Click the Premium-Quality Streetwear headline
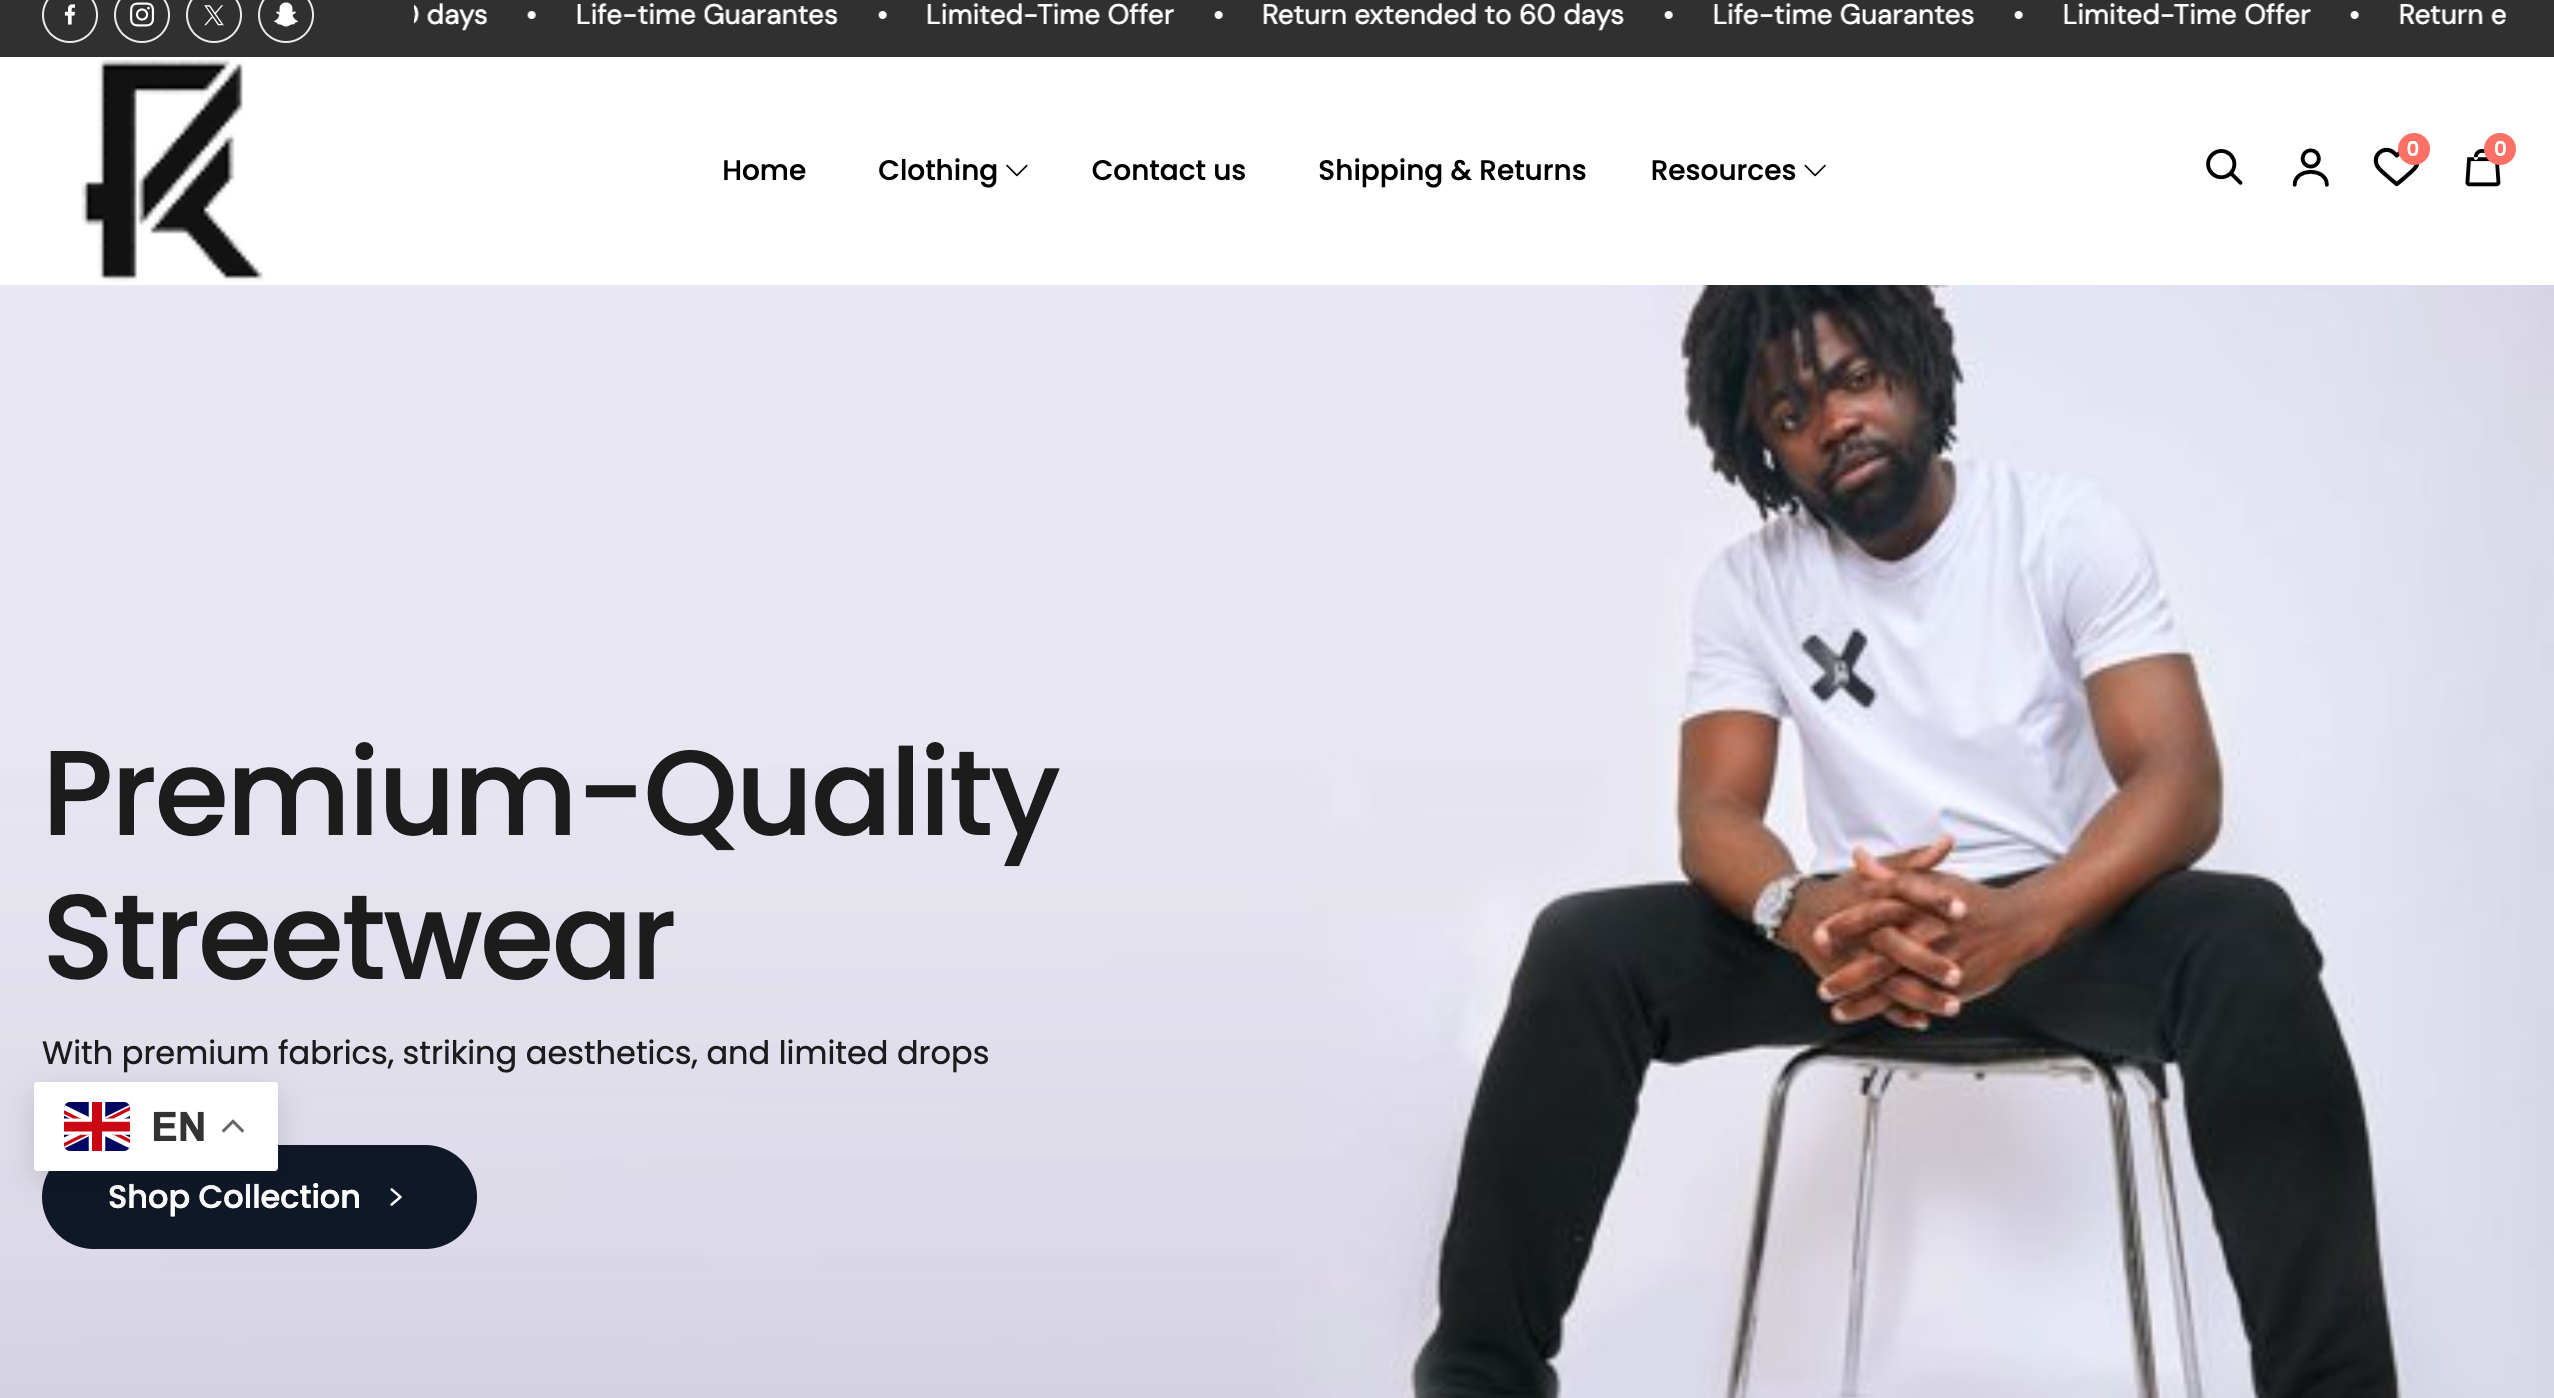This screenshot has height=1398, width=2554. tap(551, 865)
